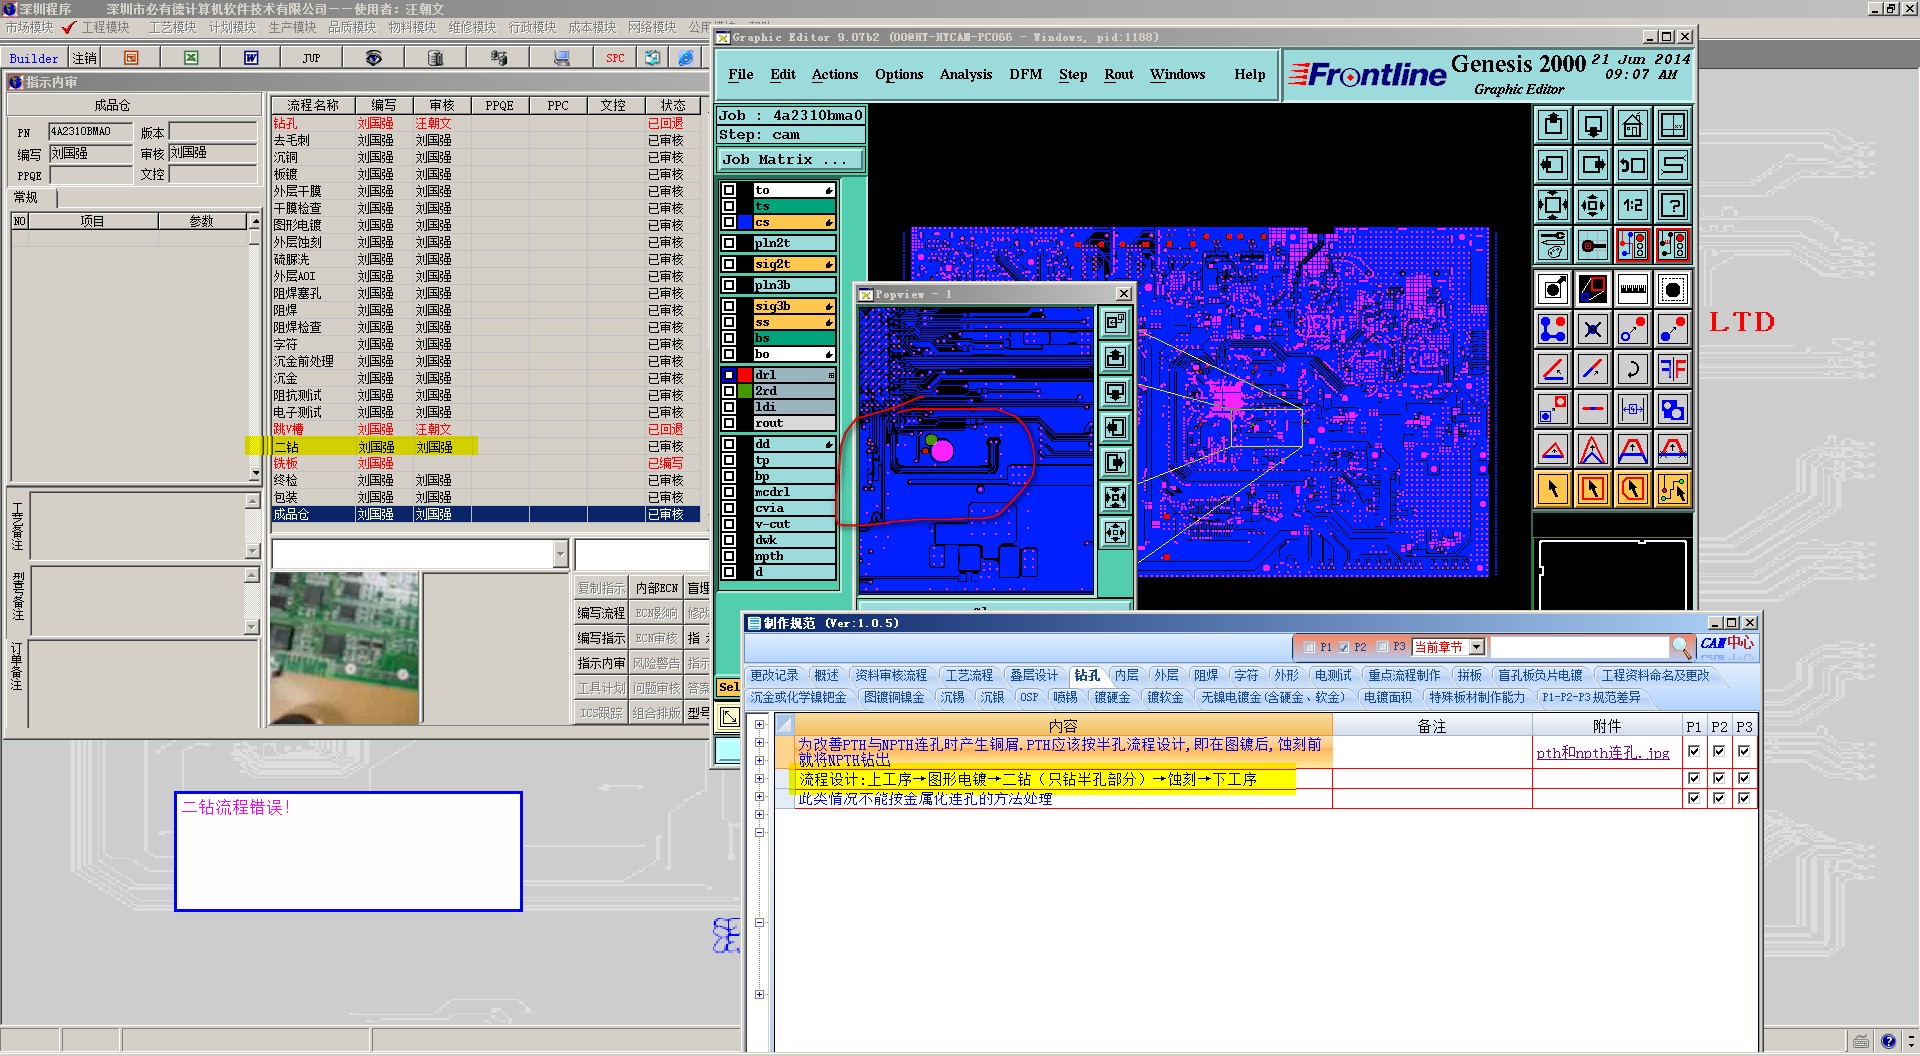Toggle P3 checkbox in the 此类情况 row
The image size is (1920, 1056).
1744,798
